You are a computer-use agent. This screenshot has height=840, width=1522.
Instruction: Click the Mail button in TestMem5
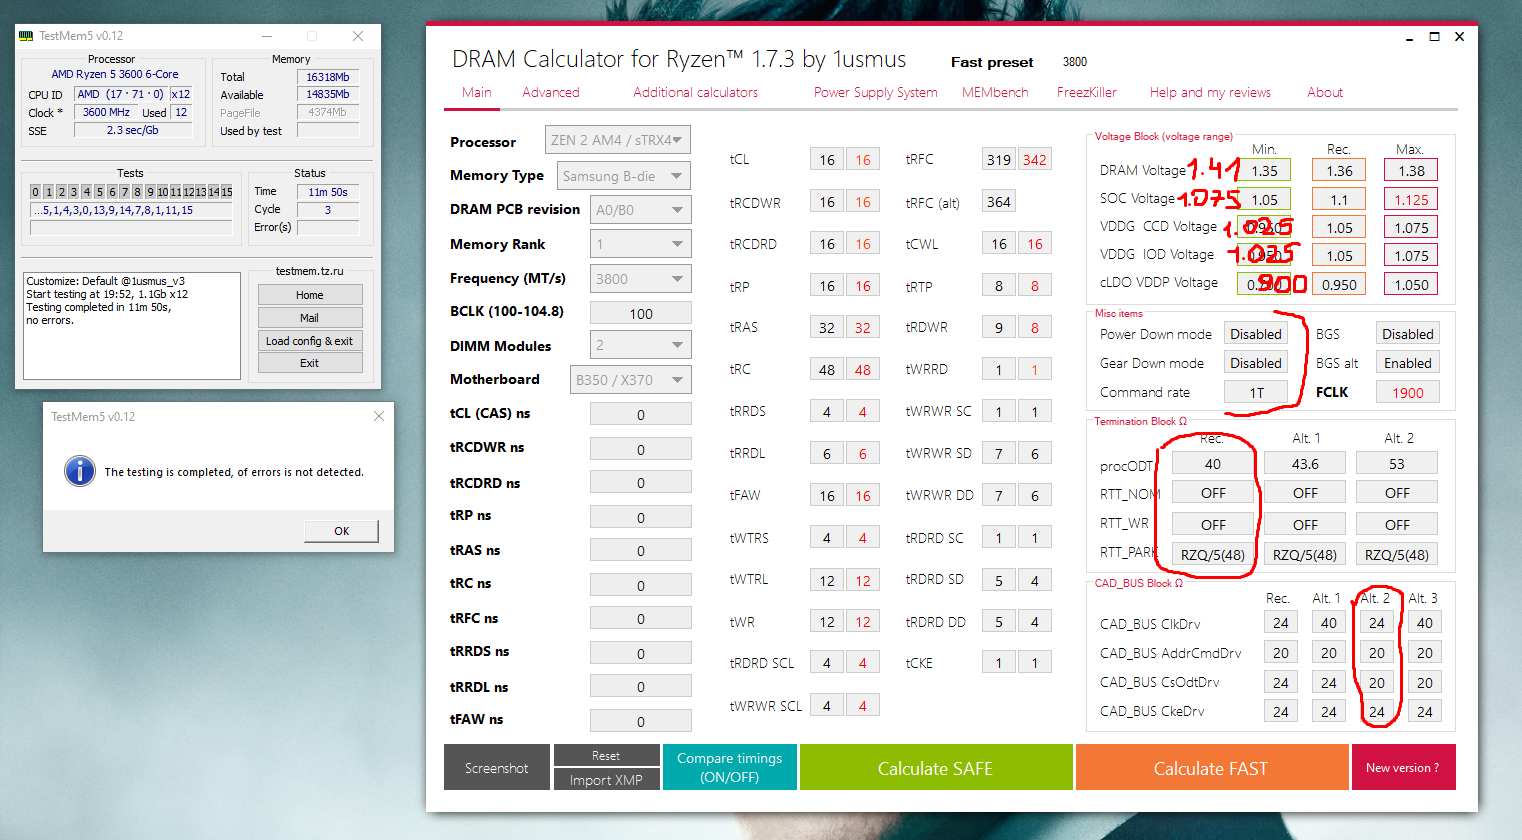pyautogui.click(x=310, y=318)
